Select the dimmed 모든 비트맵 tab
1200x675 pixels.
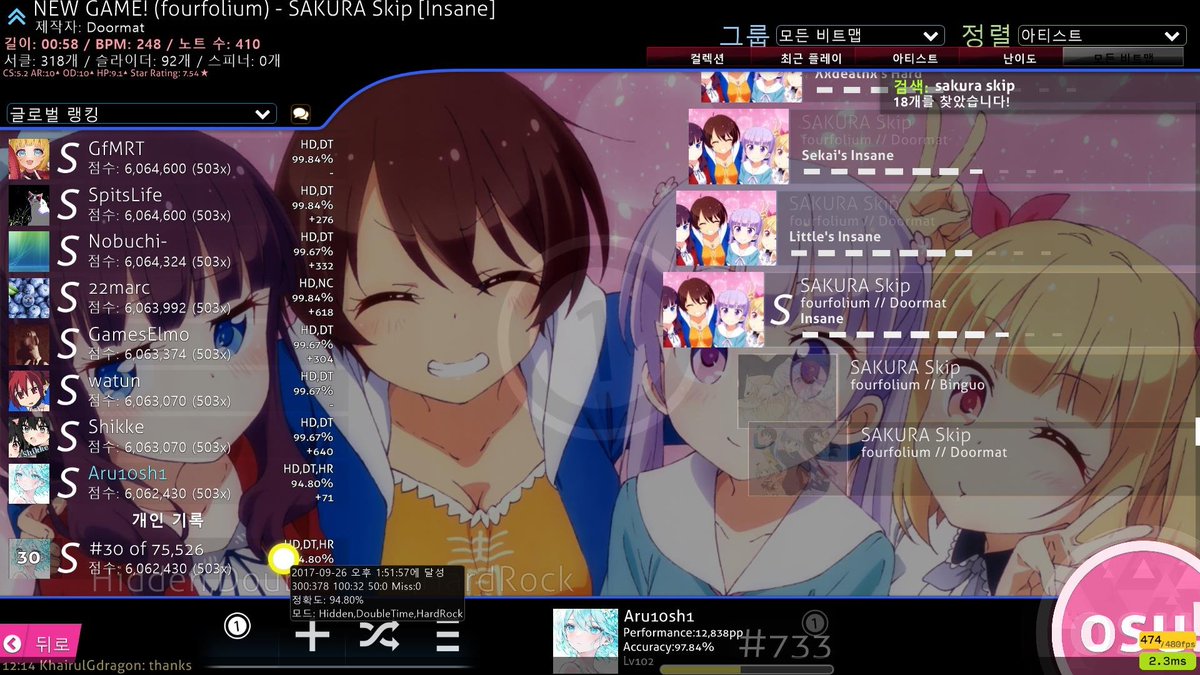[x=1124, y=59]
